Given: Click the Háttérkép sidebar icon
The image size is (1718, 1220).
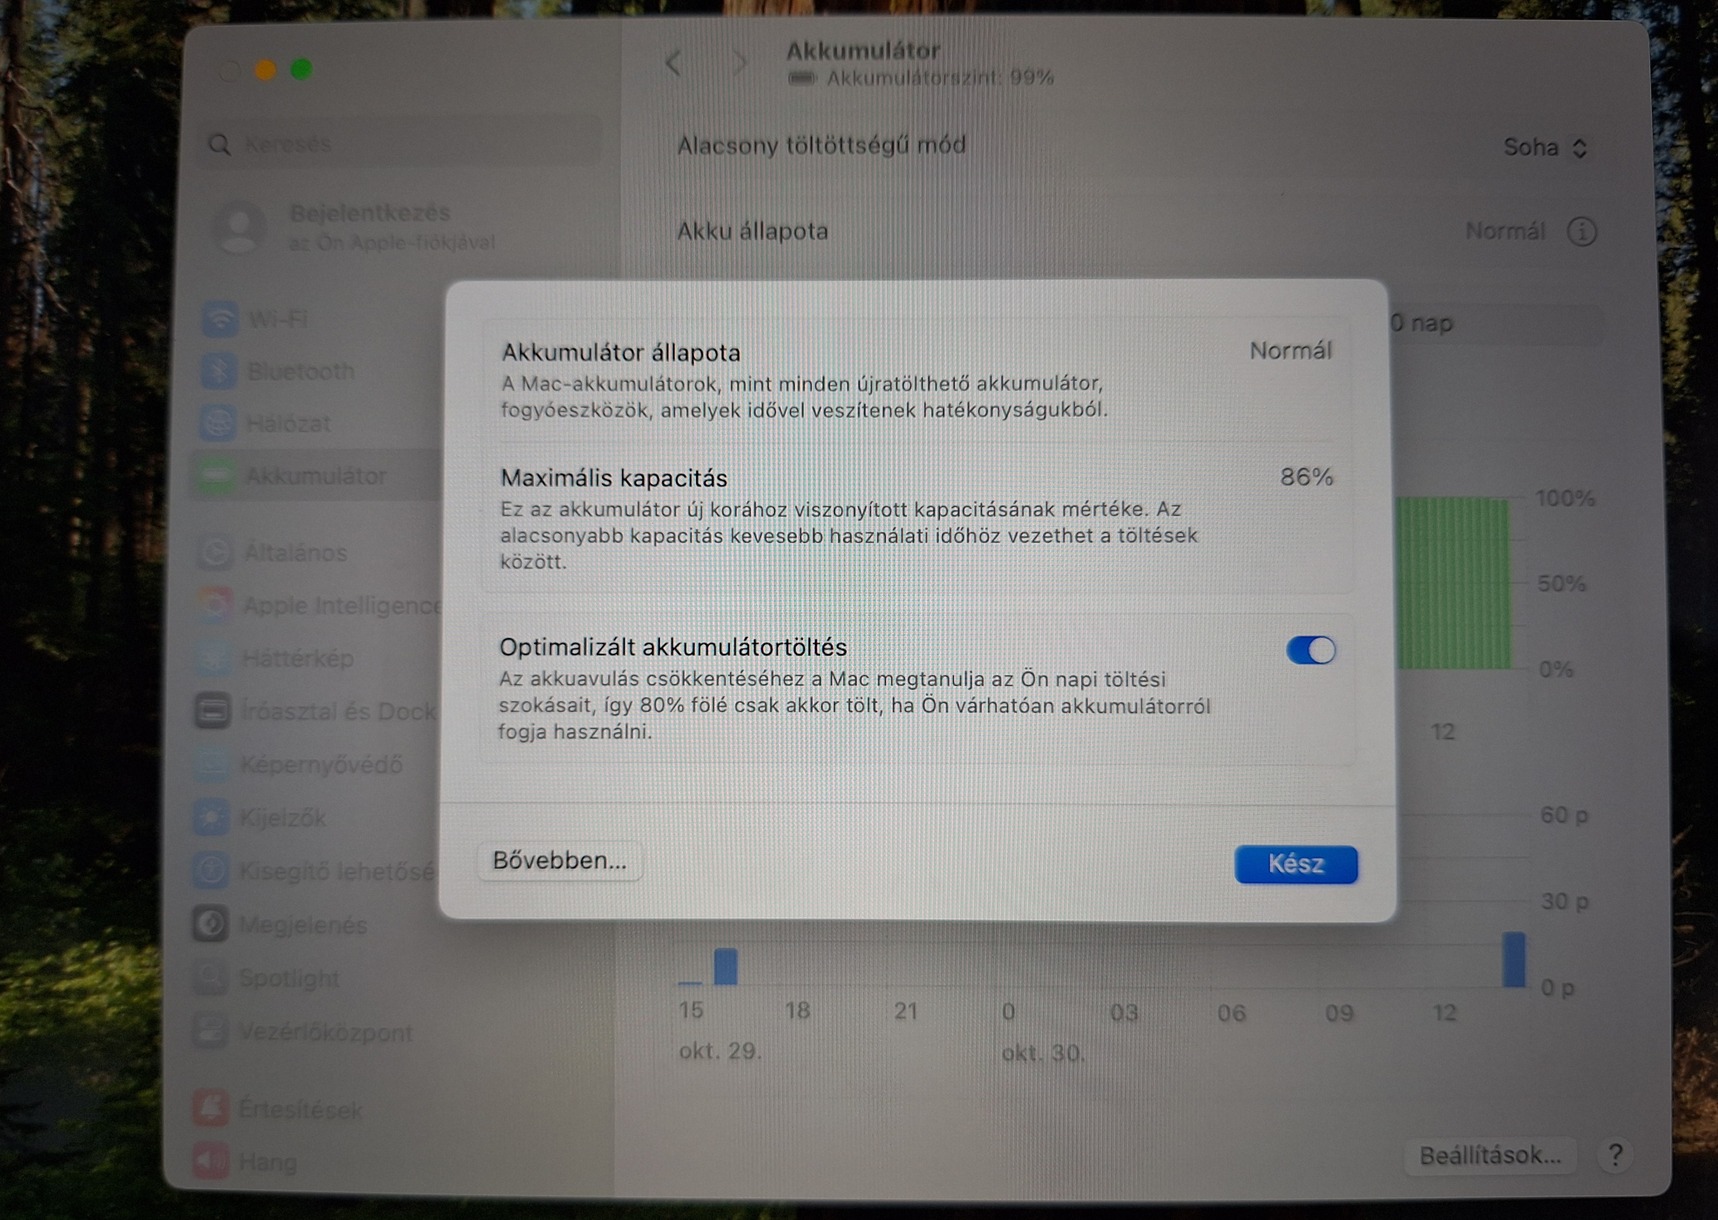Looking at the screenshot, I should coord(213,658).
